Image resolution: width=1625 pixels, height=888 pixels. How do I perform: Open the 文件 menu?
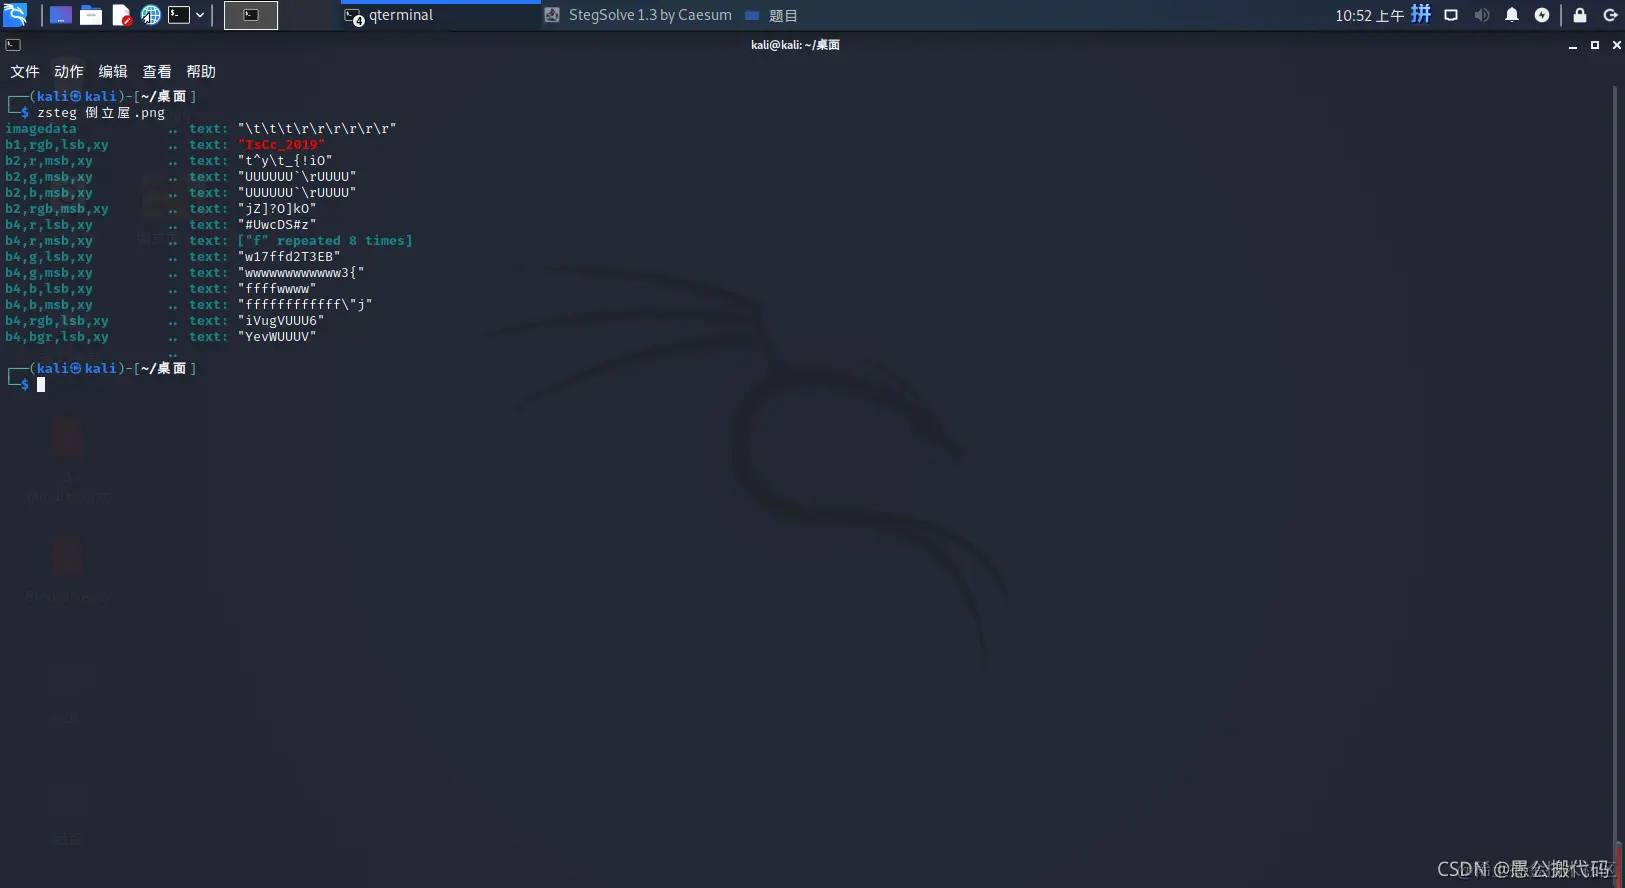[25, 72]
